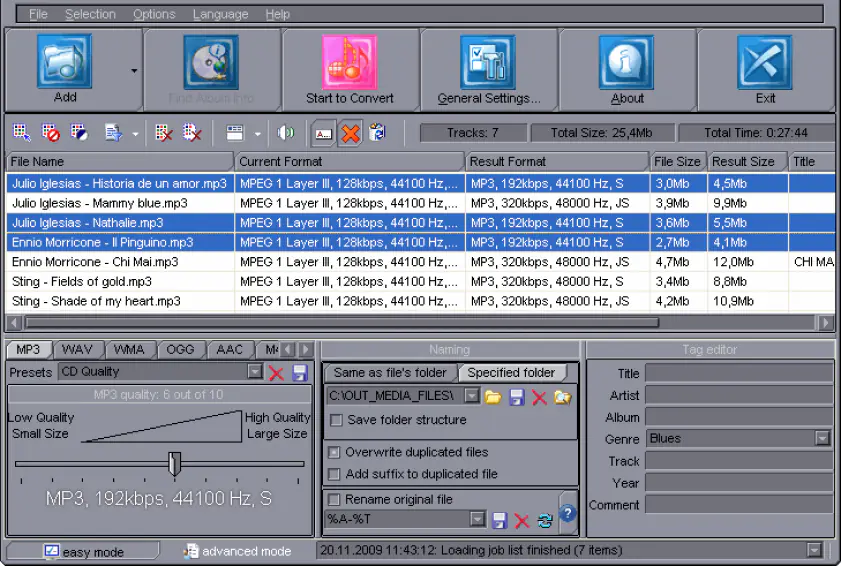Check the Rename original file option

(x=335, y=499)
